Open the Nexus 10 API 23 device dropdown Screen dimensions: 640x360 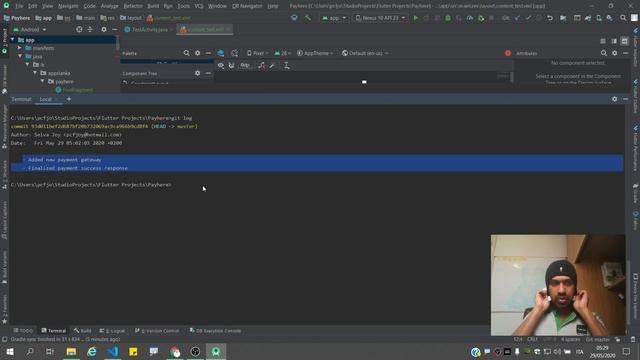click(380, 18)
